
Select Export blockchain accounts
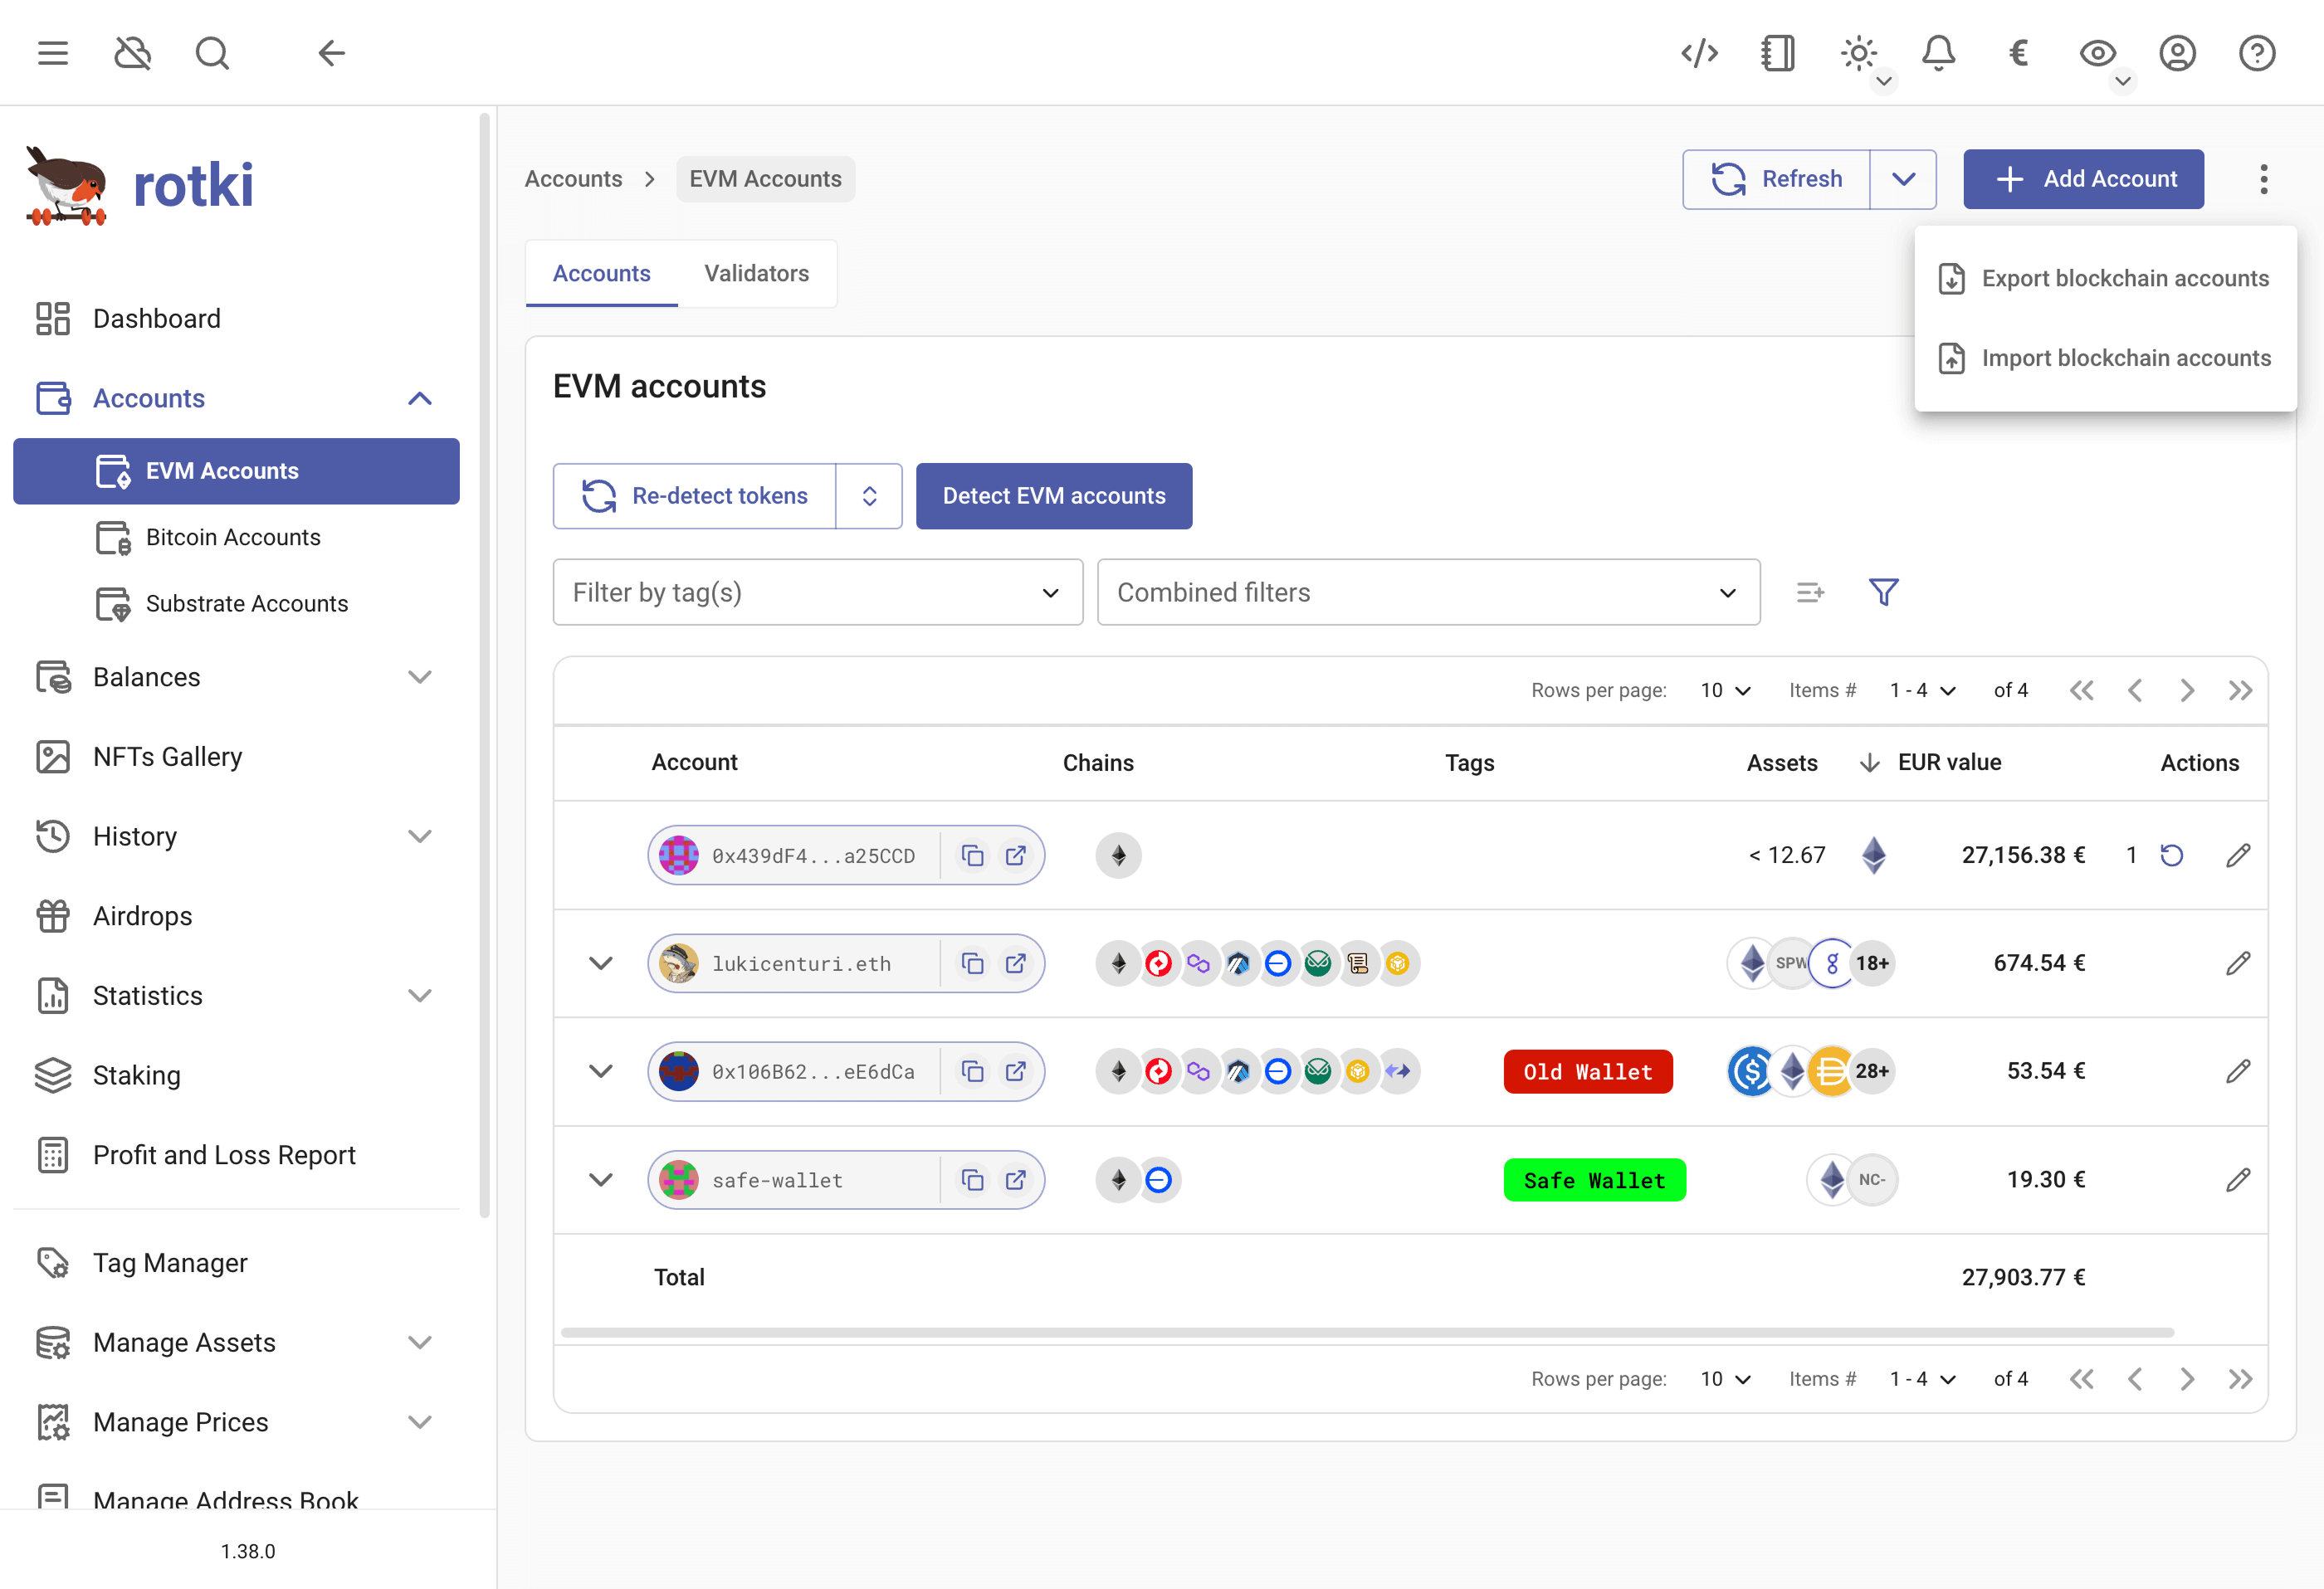click(2105, 278)
